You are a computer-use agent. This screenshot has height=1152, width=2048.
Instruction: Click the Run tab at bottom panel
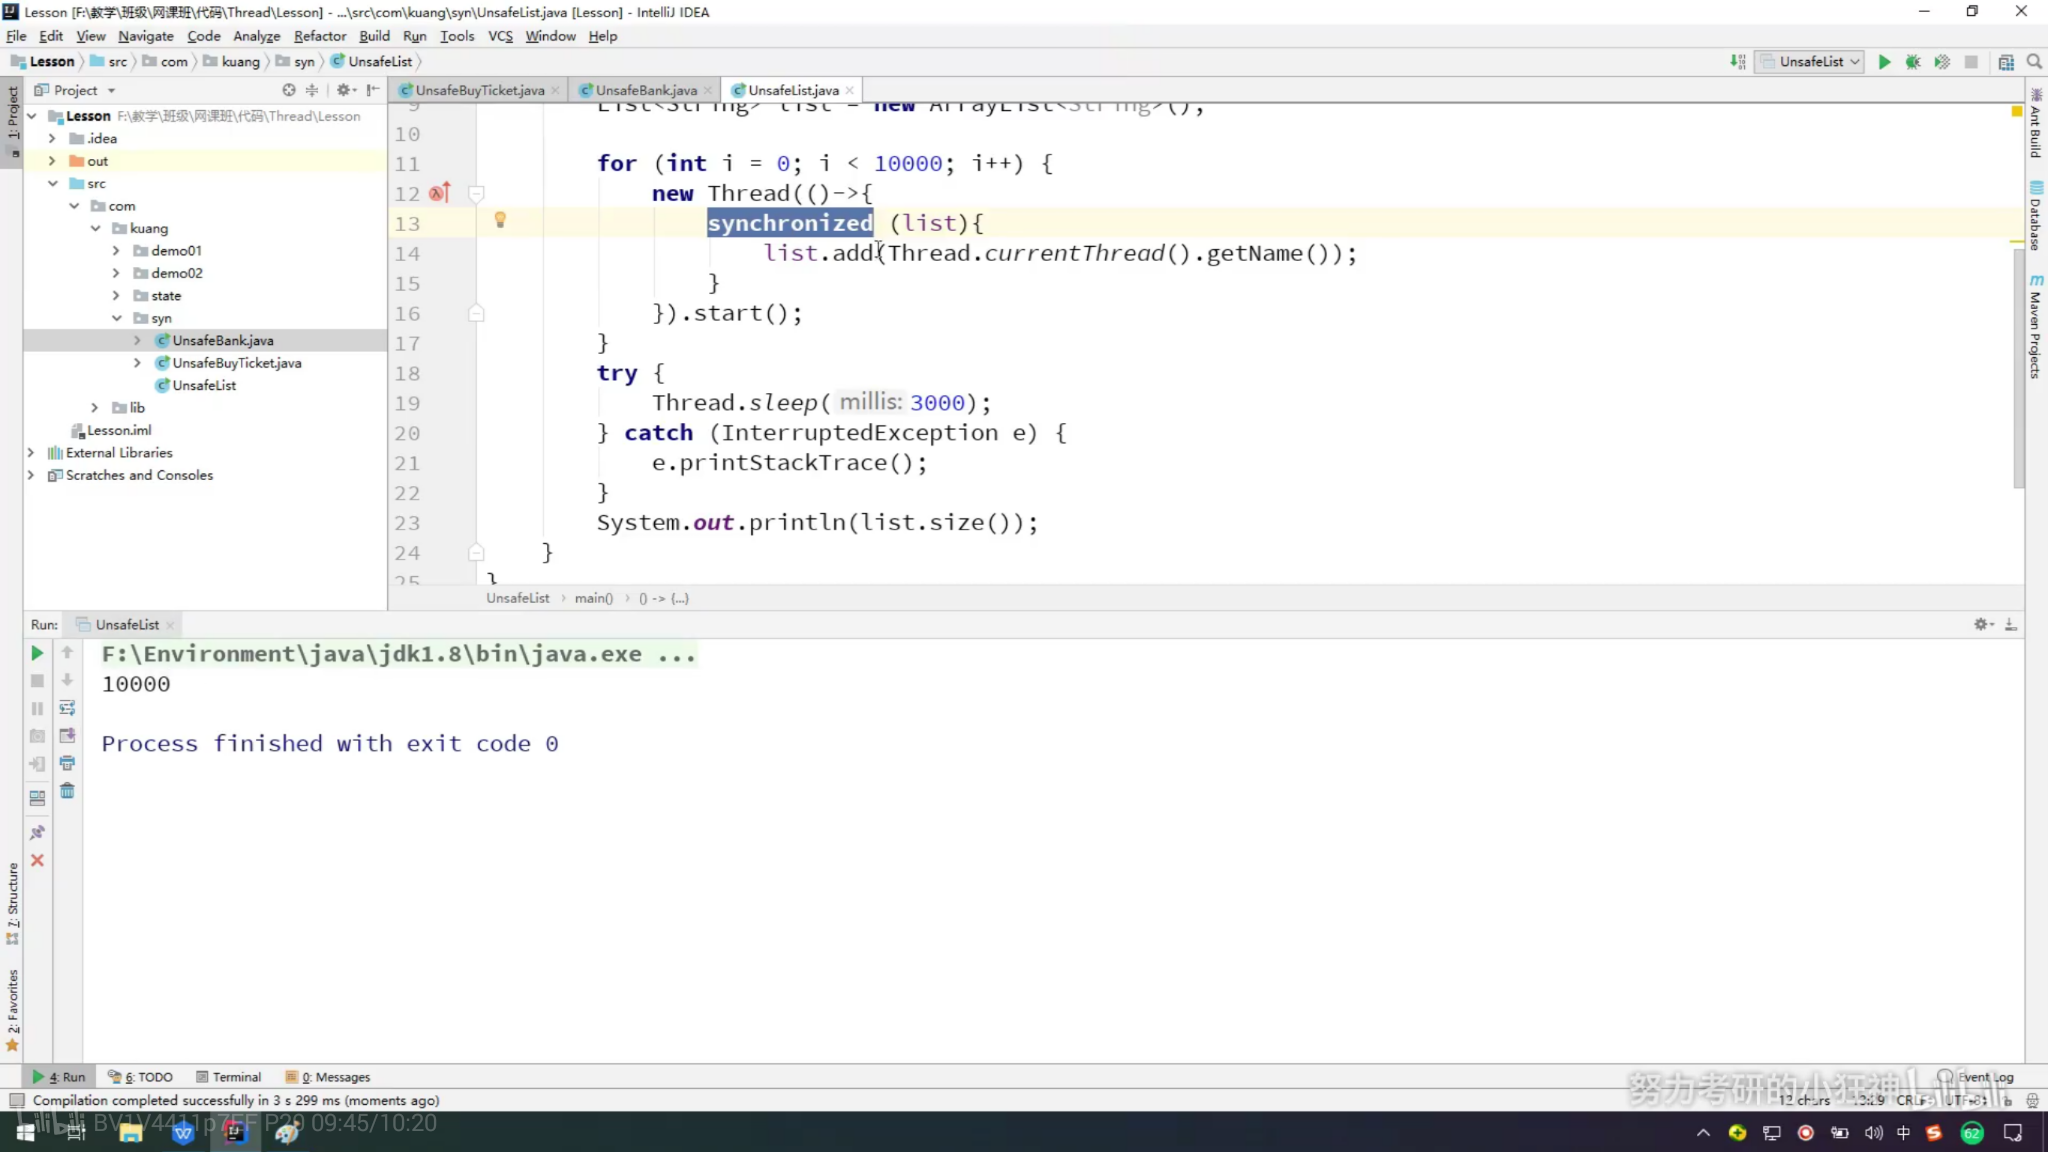[x=66, y=1076]
